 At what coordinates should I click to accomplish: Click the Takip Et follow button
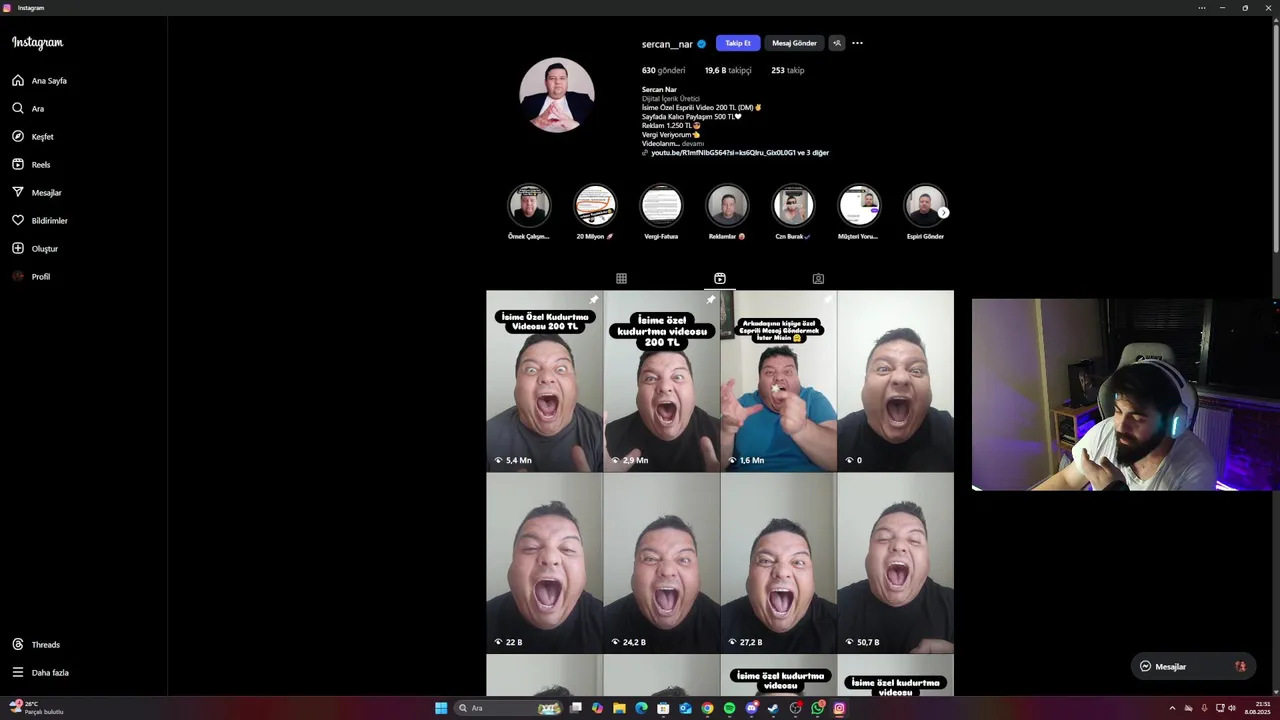coord(738,43)
